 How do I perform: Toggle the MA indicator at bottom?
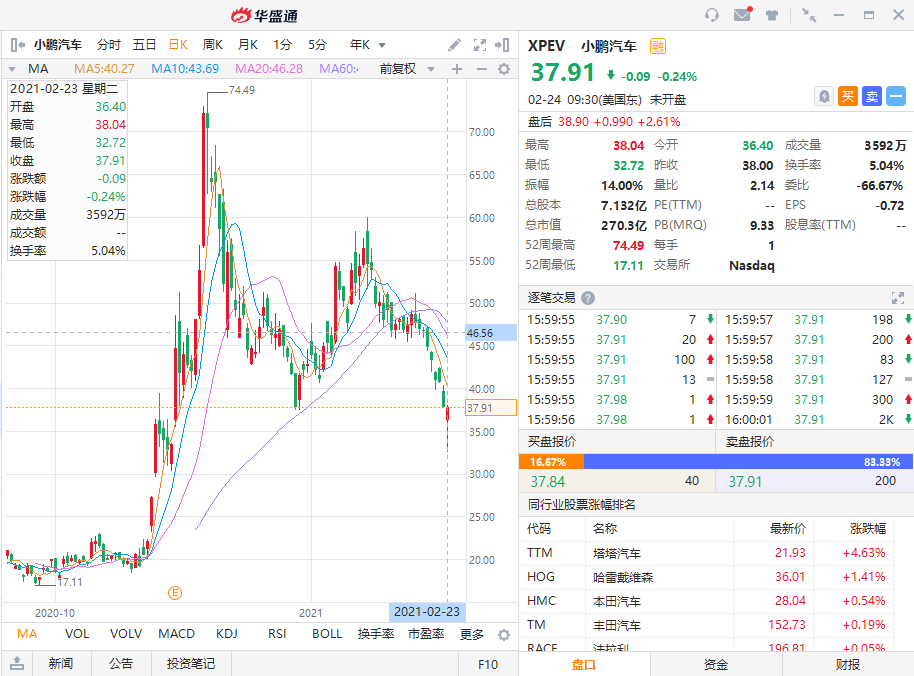point(27,633)
